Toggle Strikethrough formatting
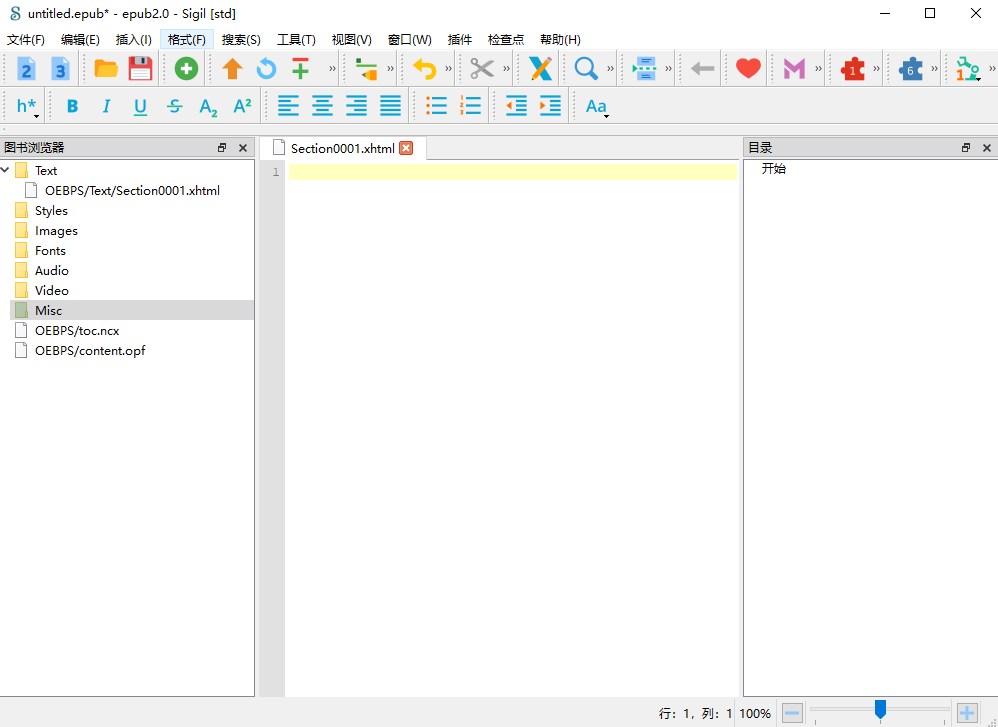 175,106
